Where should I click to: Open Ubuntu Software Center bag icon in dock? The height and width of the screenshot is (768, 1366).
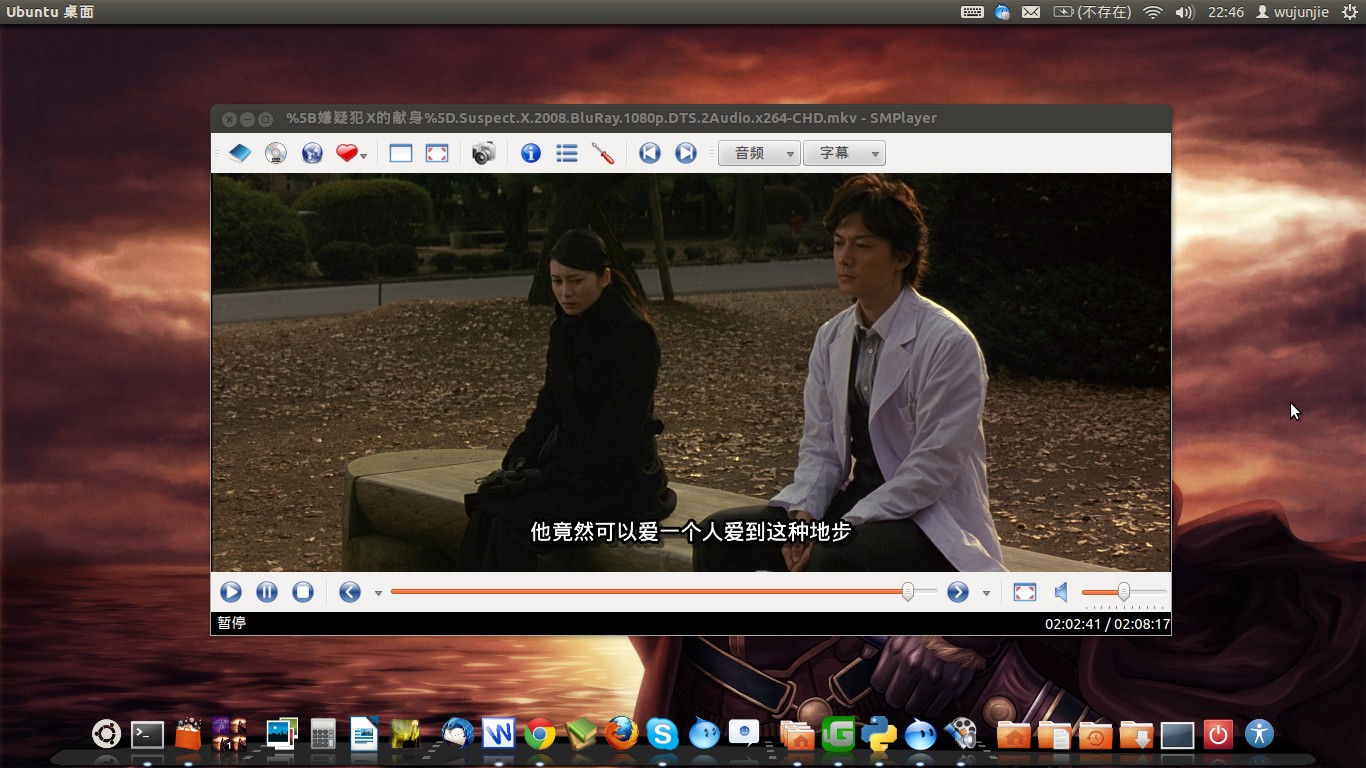(188, 735)
